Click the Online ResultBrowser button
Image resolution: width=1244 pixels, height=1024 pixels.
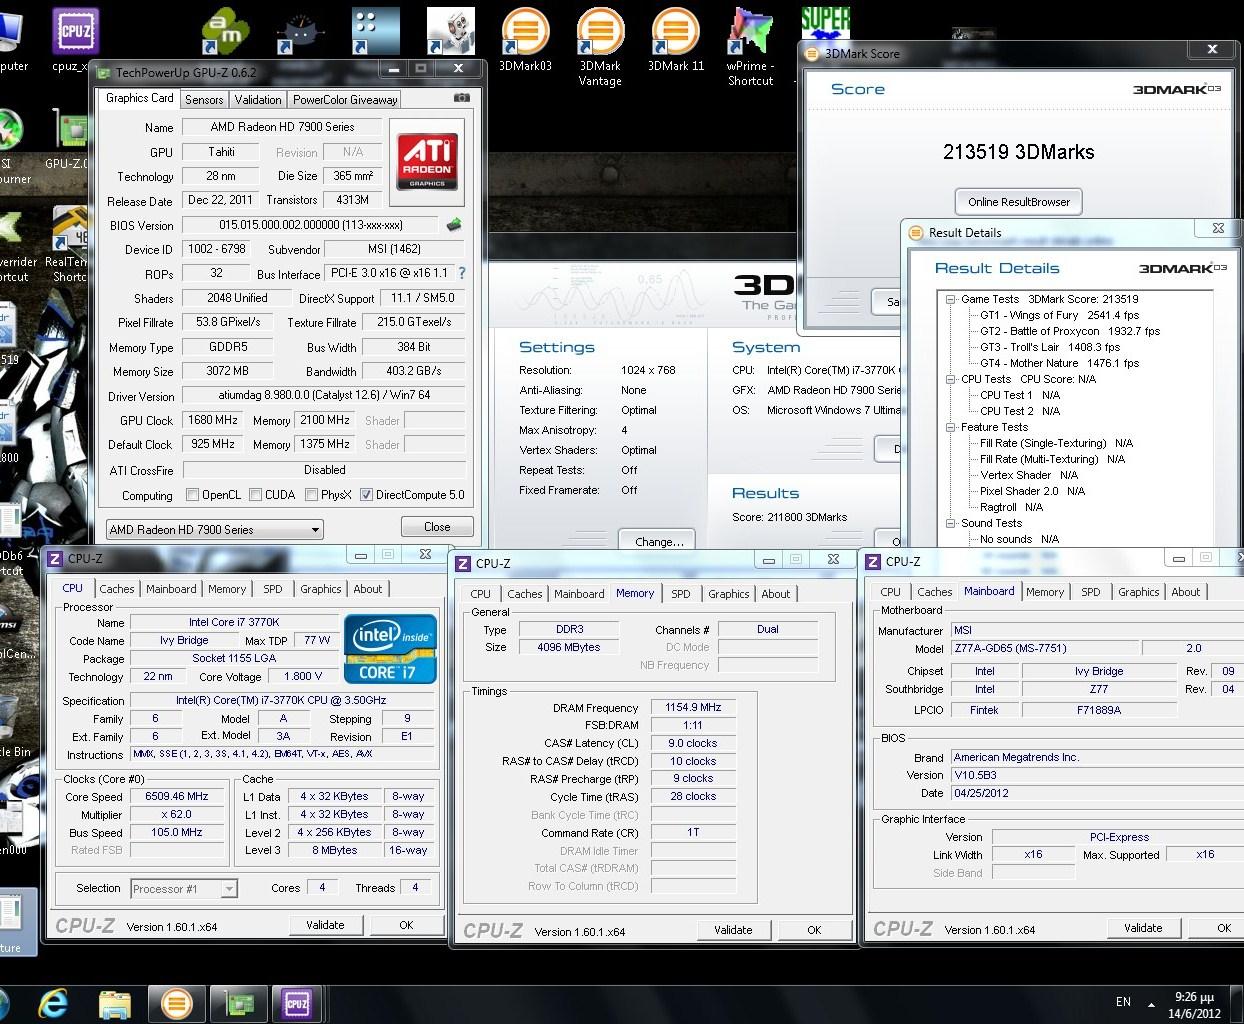coord(1018,201)
